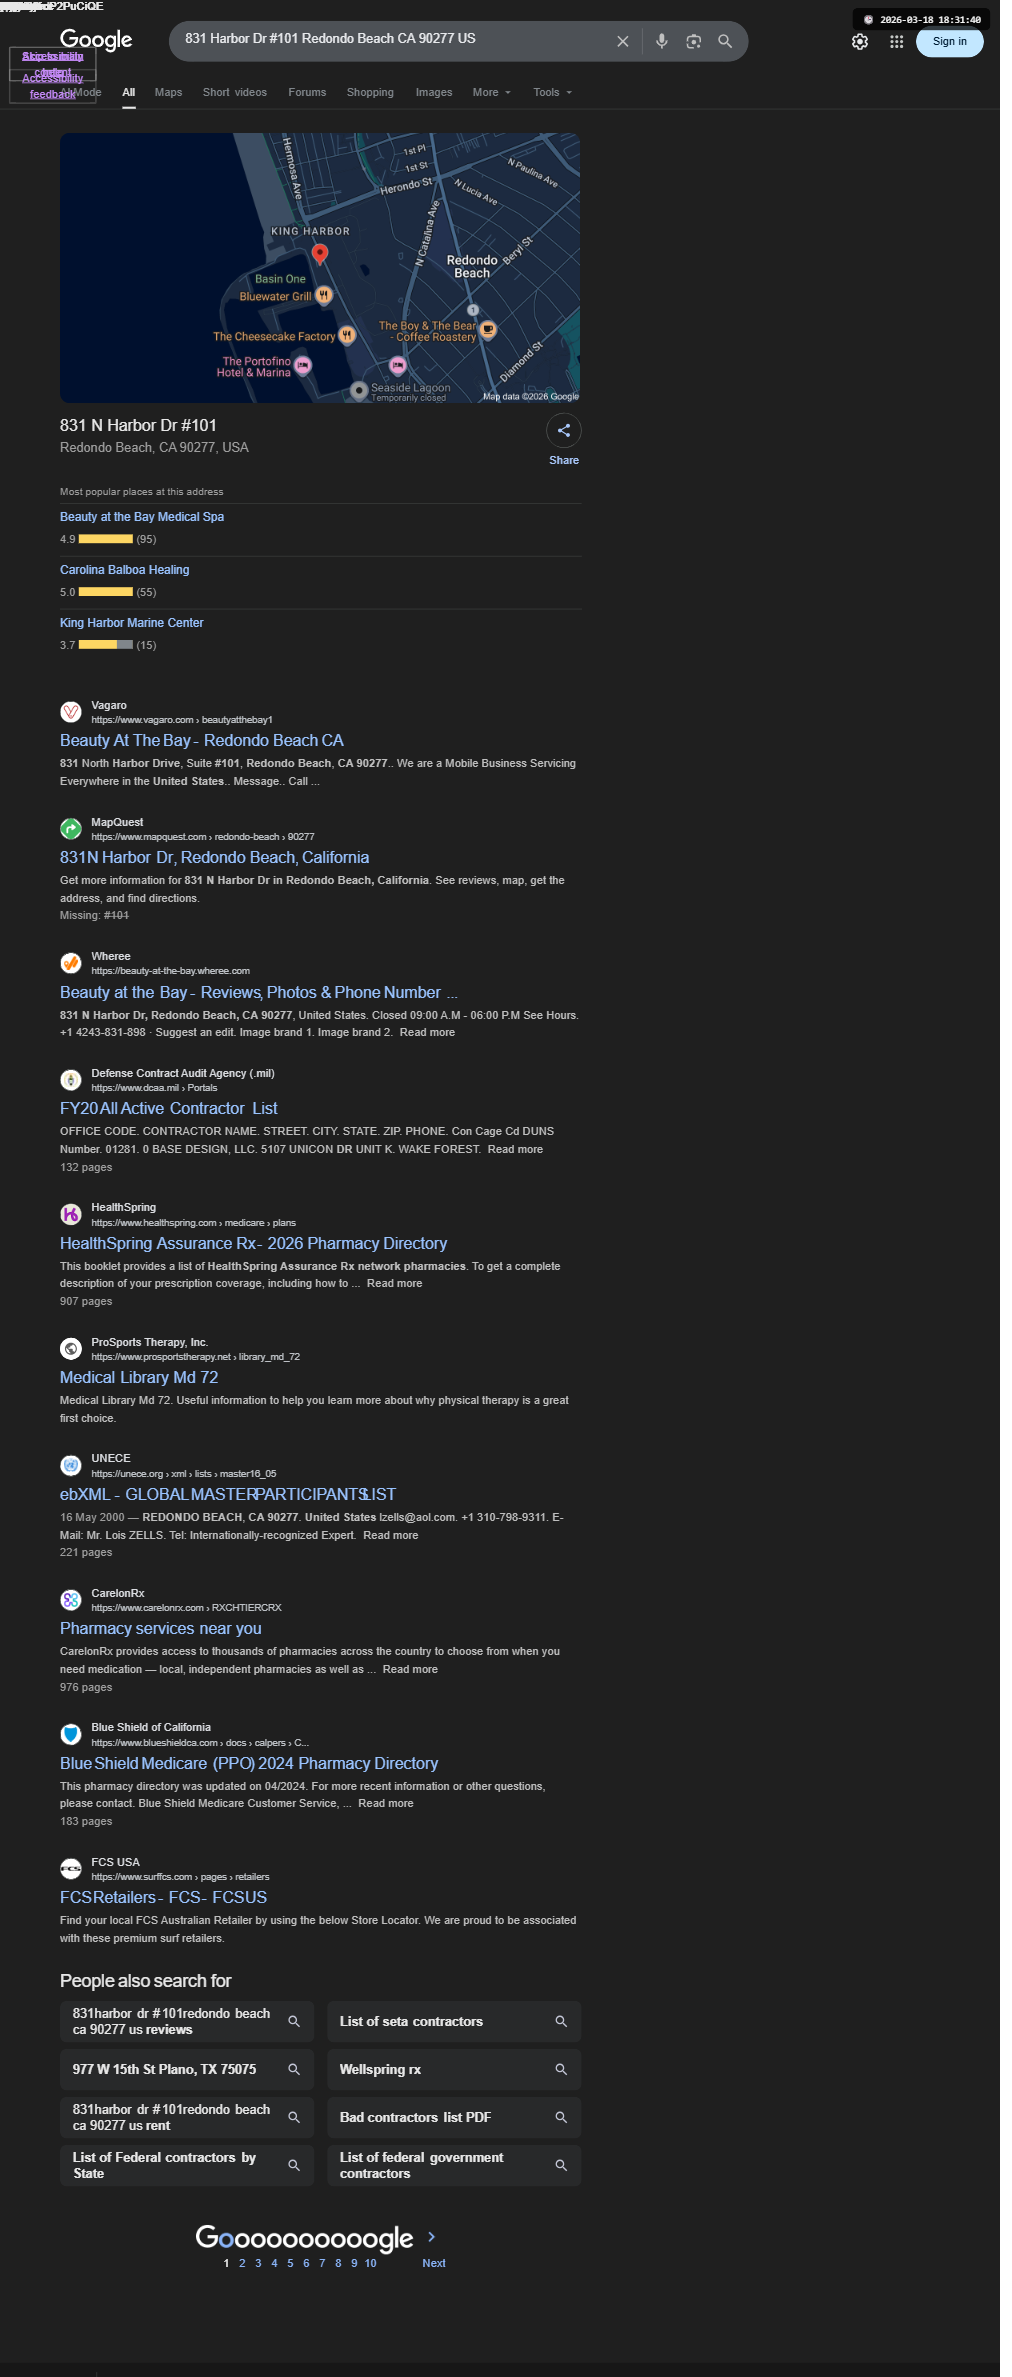This screenshot has height=2377, width=1012.
Task: Go to results page 5
Action: tap(290, 2263)
